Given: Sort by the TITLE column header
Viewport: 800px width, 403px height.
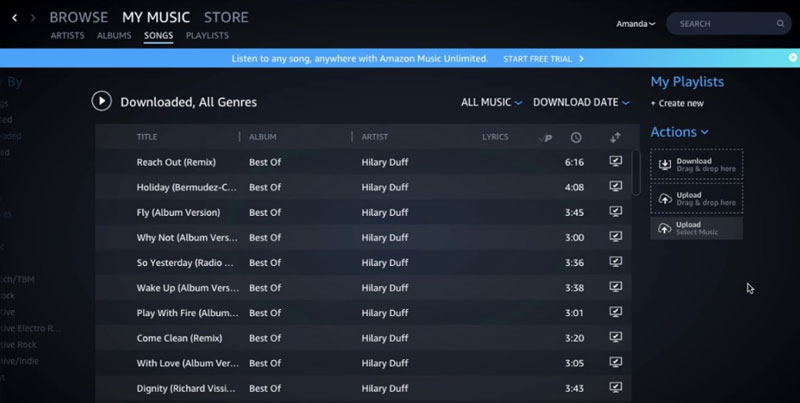Looking at the screenshot, I should [147, 137].
